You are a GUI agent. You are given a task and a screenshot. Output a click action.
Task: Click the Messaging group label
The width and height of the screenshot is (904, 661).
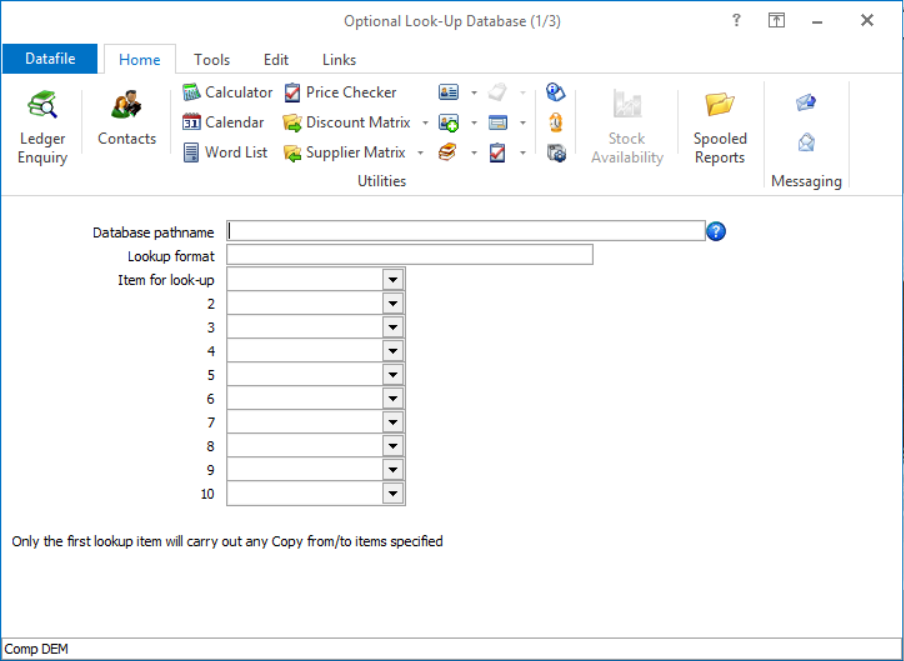pos(806,181)
